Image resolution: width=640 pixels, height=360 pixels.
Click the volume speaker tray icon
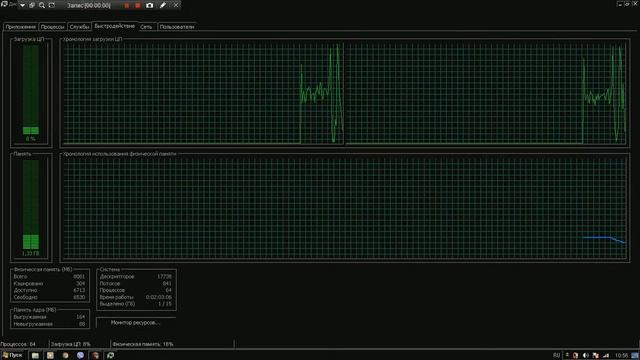[x=586, y=356]
